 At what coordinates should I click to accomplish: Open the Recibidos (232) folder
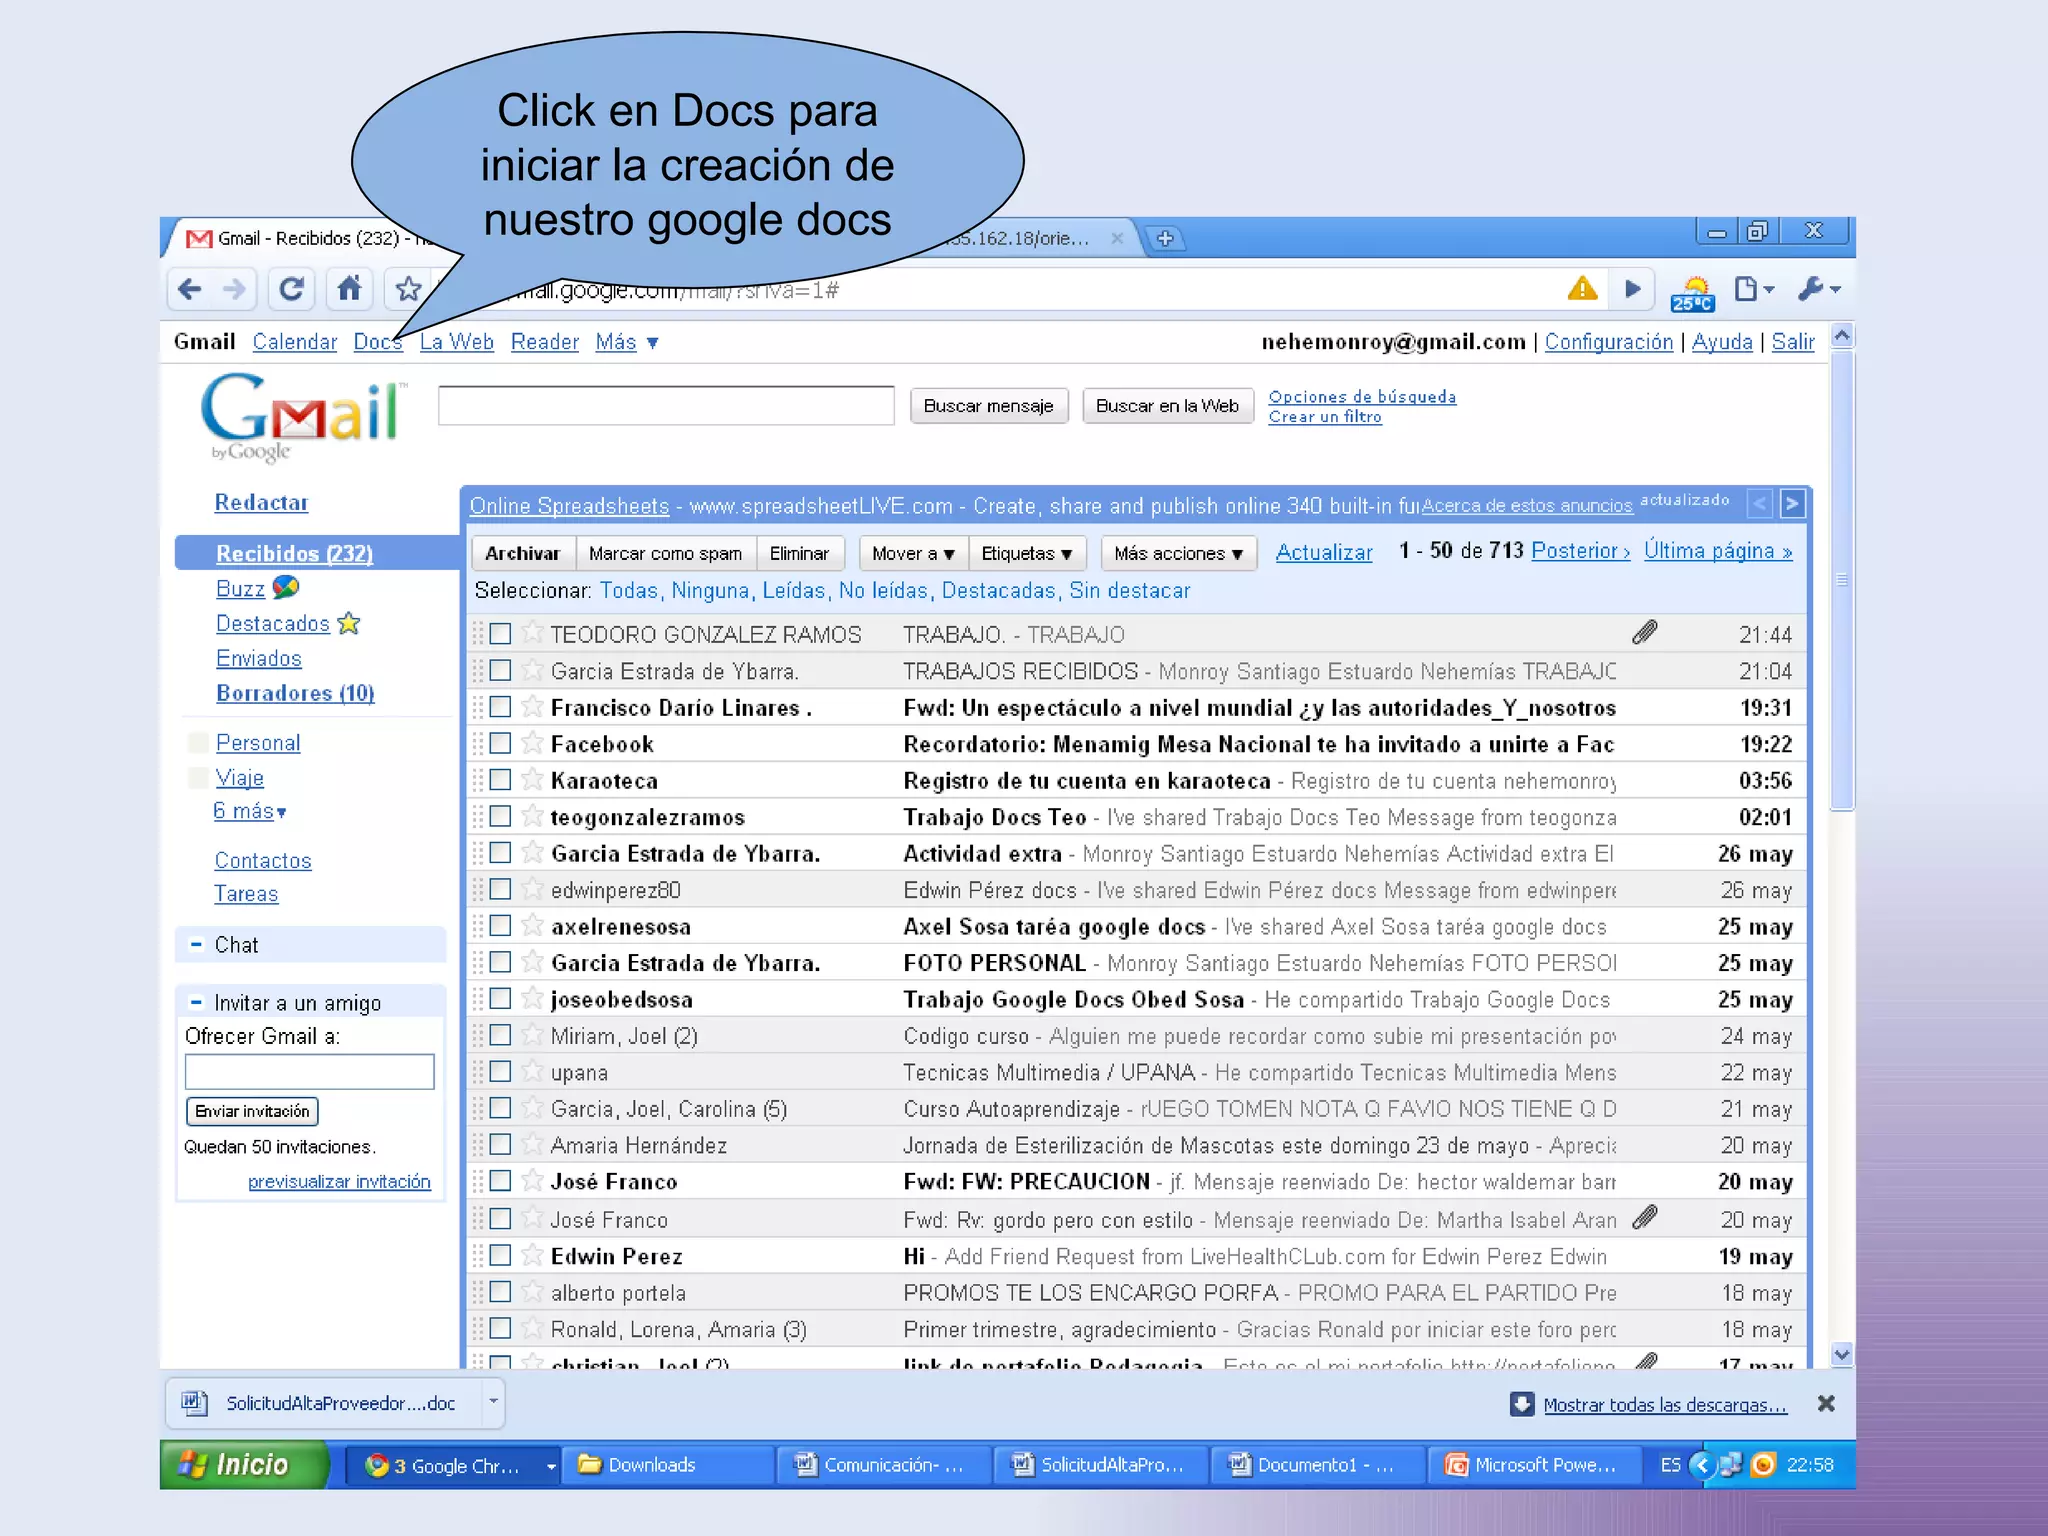tap(295, 553)
